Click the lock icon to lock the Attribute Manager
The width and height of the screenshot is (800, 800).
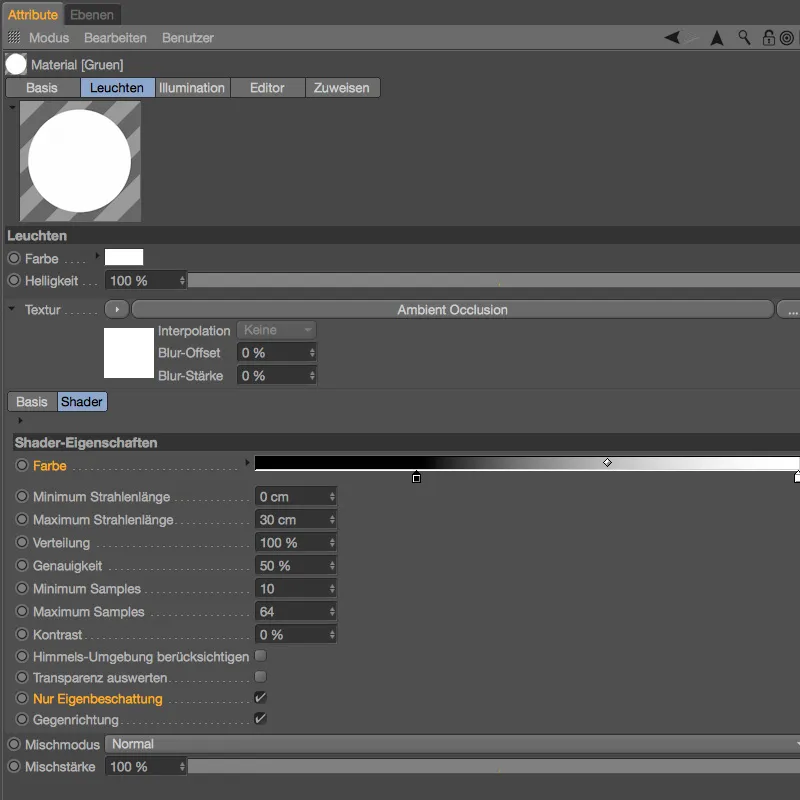click(x=768, y=37)
